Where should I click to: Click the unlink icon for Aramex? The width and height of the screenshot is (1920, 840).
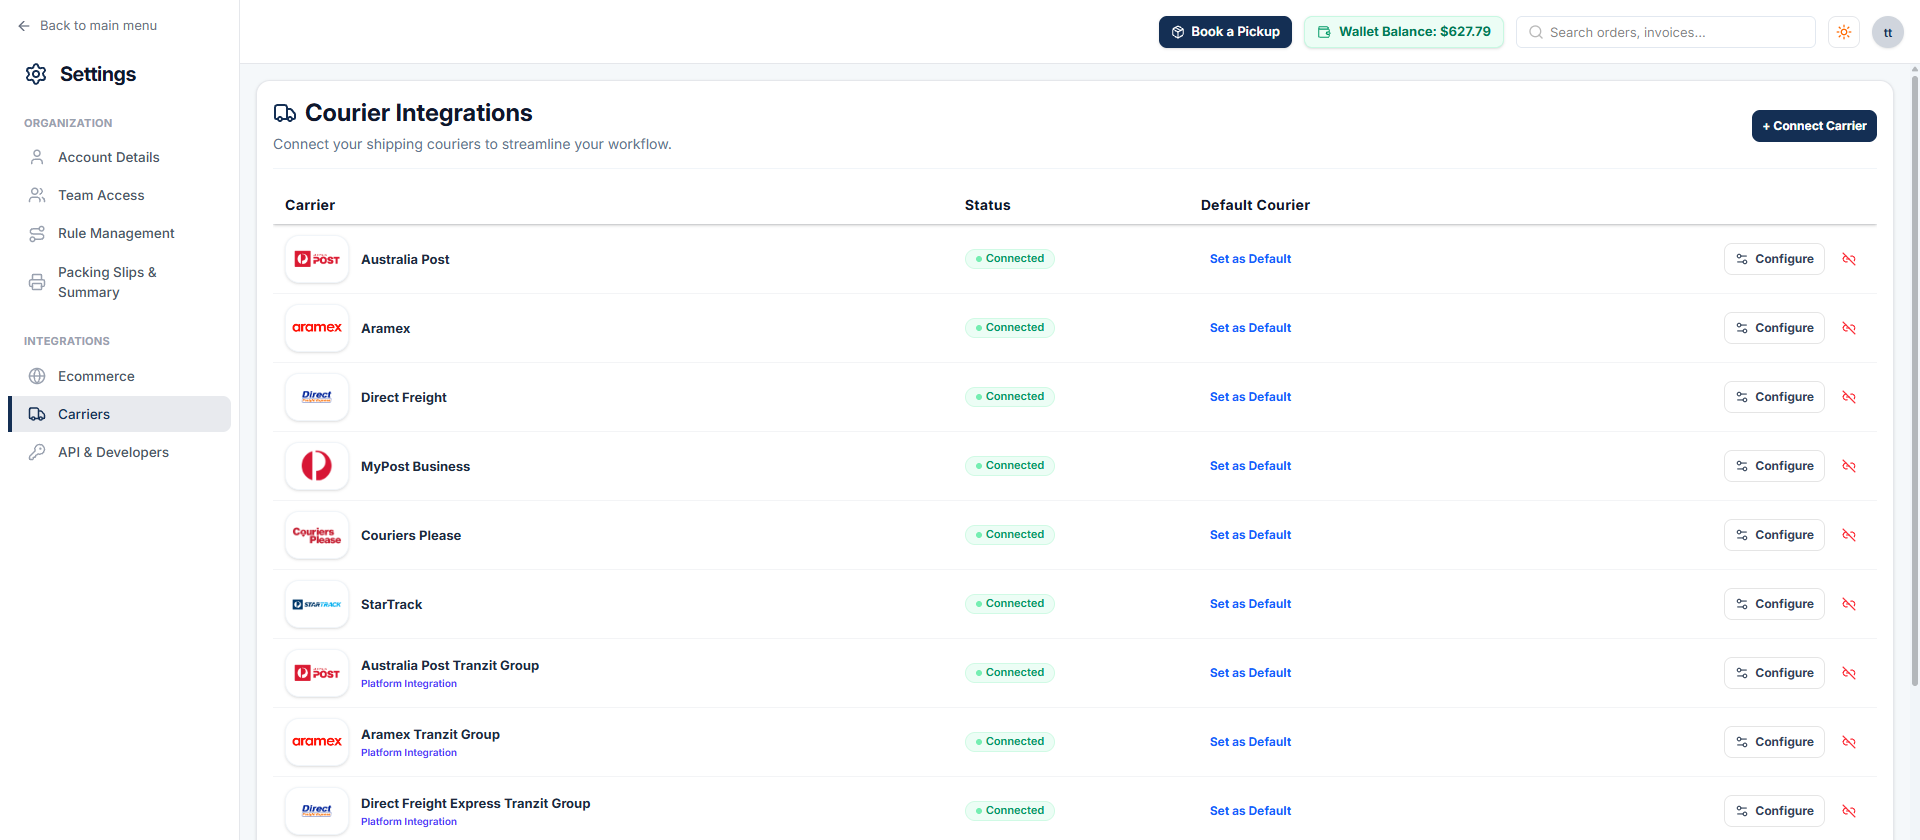tap(1849, 328)
